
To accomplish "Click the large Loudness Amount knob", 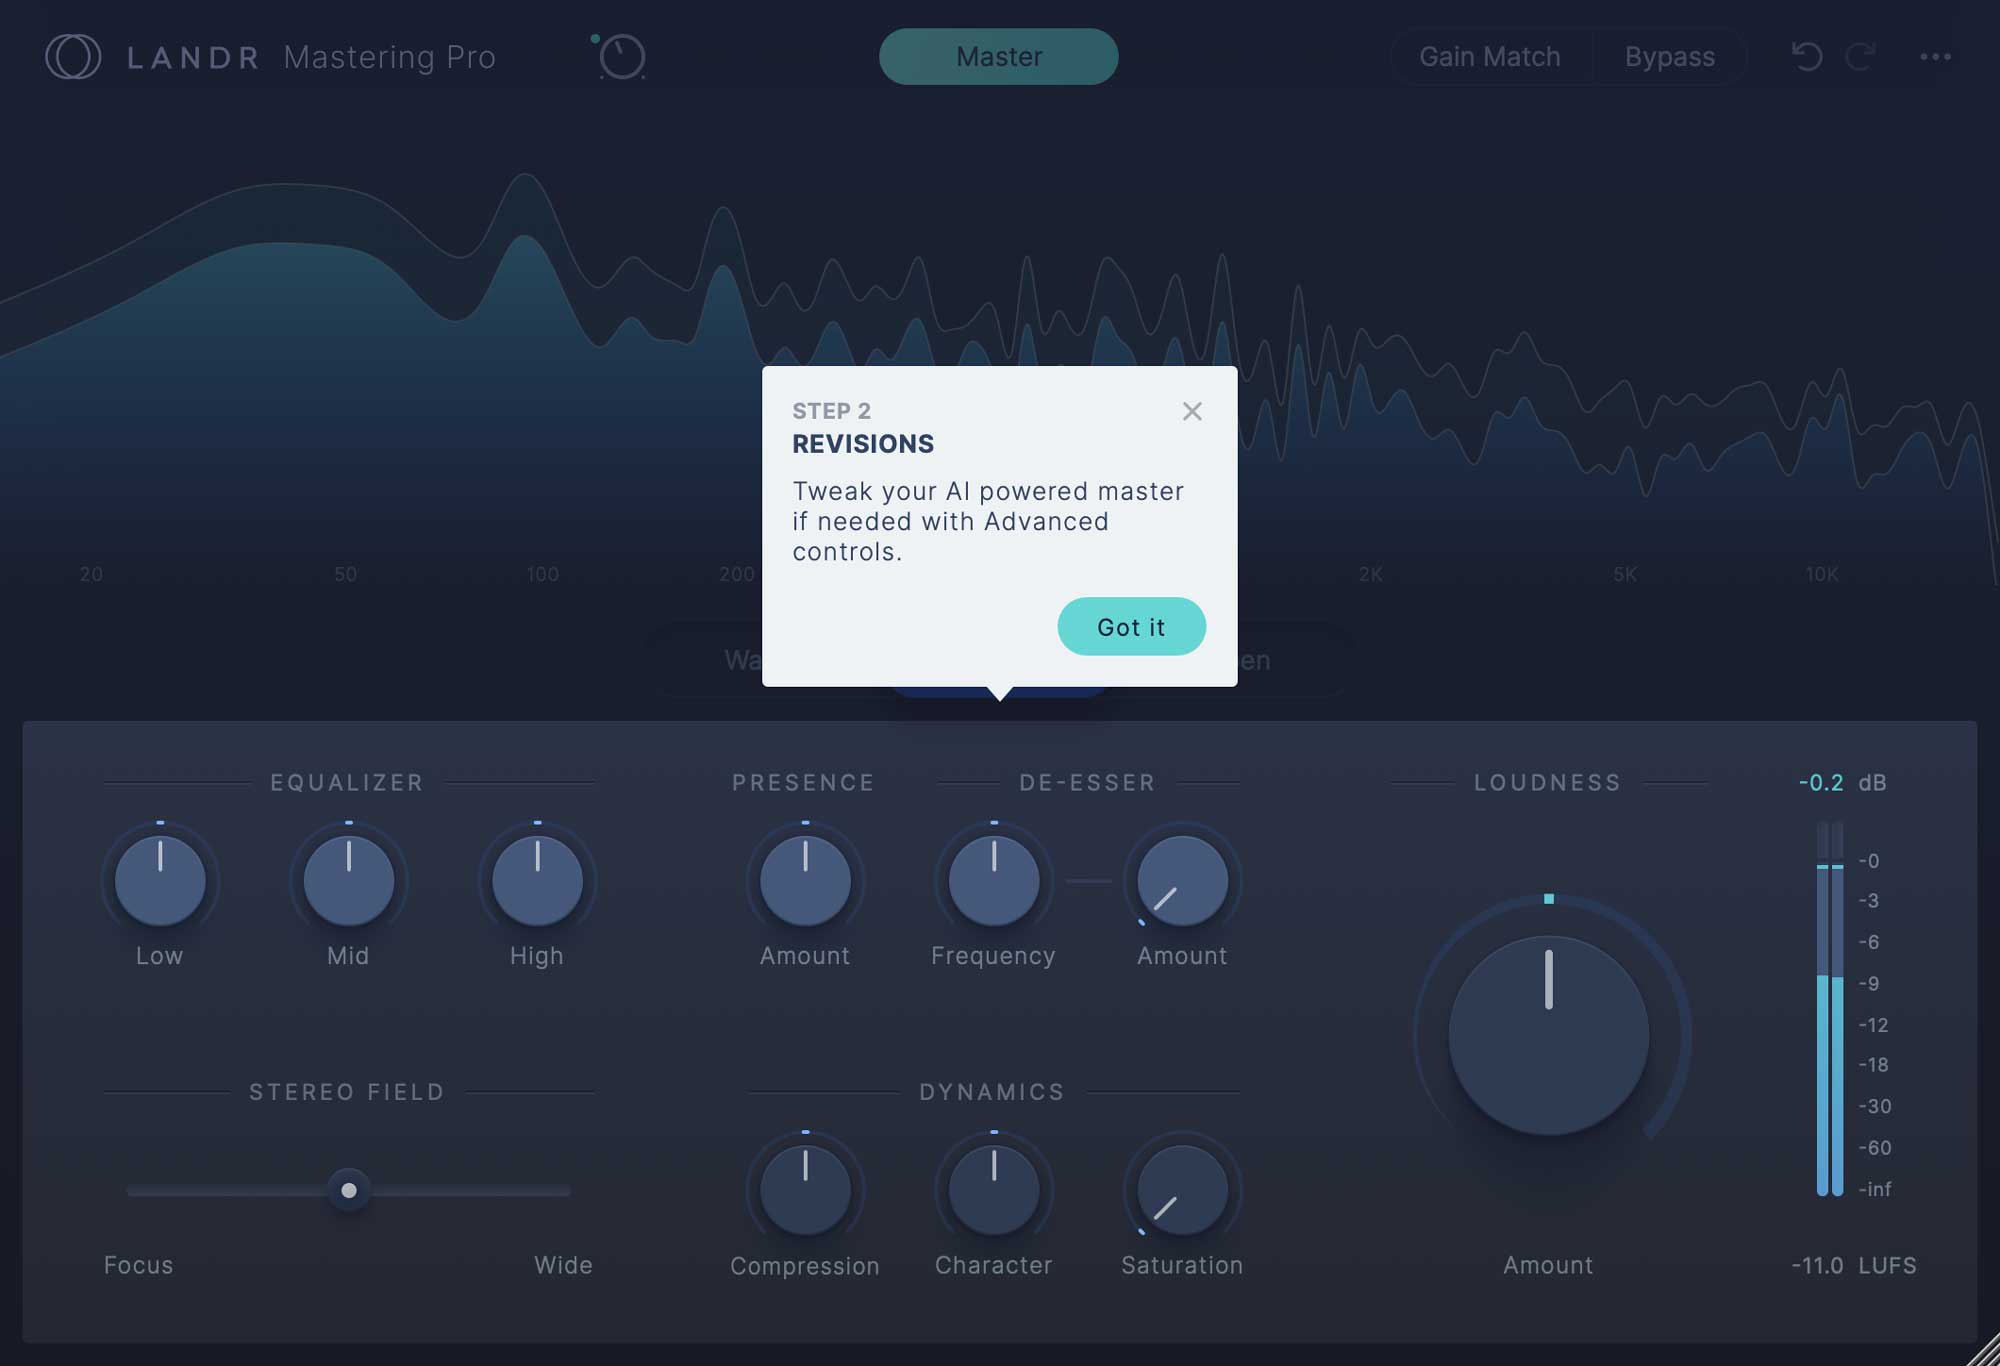I will pos(1548,1035).
